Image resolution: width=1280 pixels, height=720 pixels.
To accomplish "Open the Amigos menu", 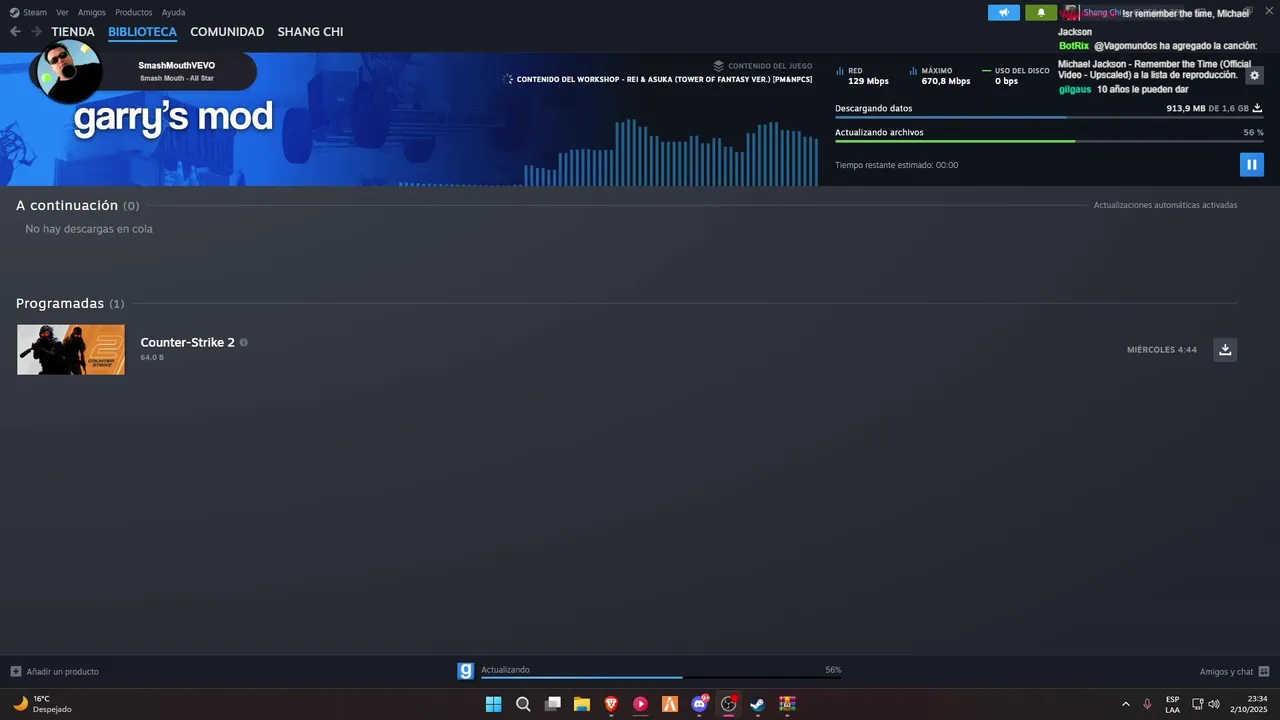I will [x=92, y=12].
